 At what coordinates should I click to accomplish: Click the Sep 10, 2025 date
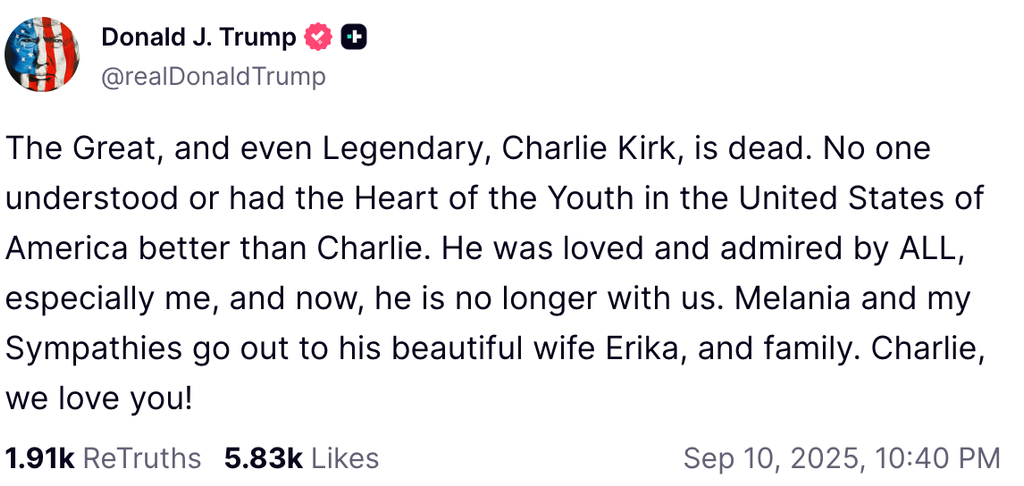(x=770, y=459)
